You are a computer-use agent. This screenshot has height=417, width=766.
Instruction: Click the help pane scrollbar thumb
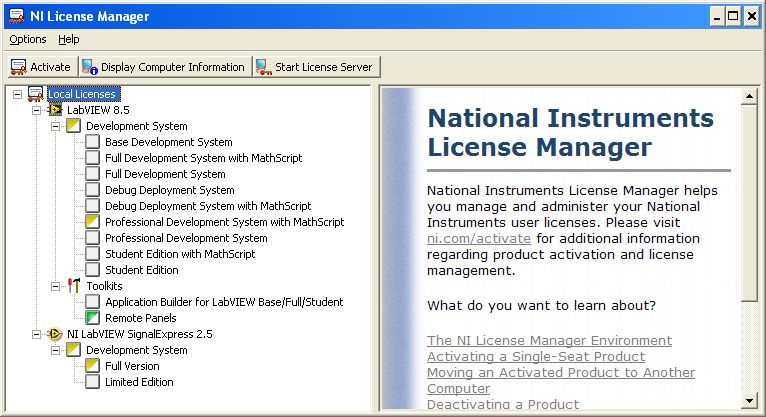pos(749,203)
